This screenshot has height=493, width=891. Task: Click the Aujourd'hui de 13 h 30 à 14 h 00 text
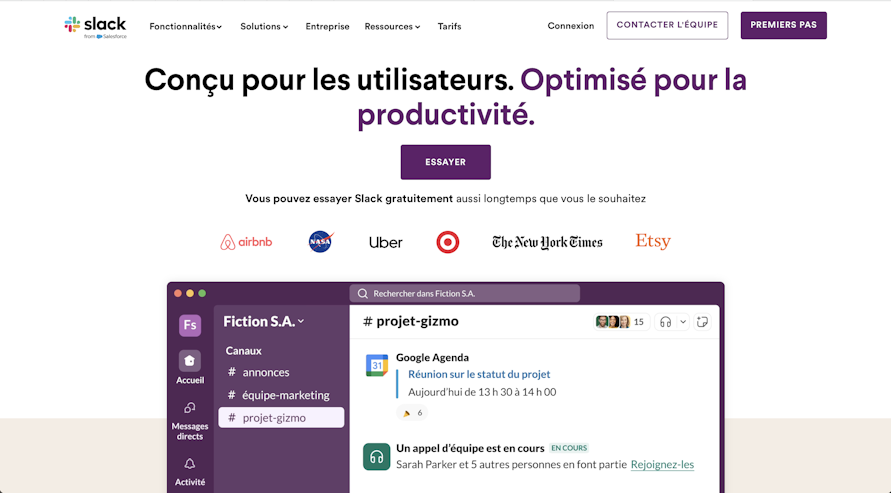[482, 392]
